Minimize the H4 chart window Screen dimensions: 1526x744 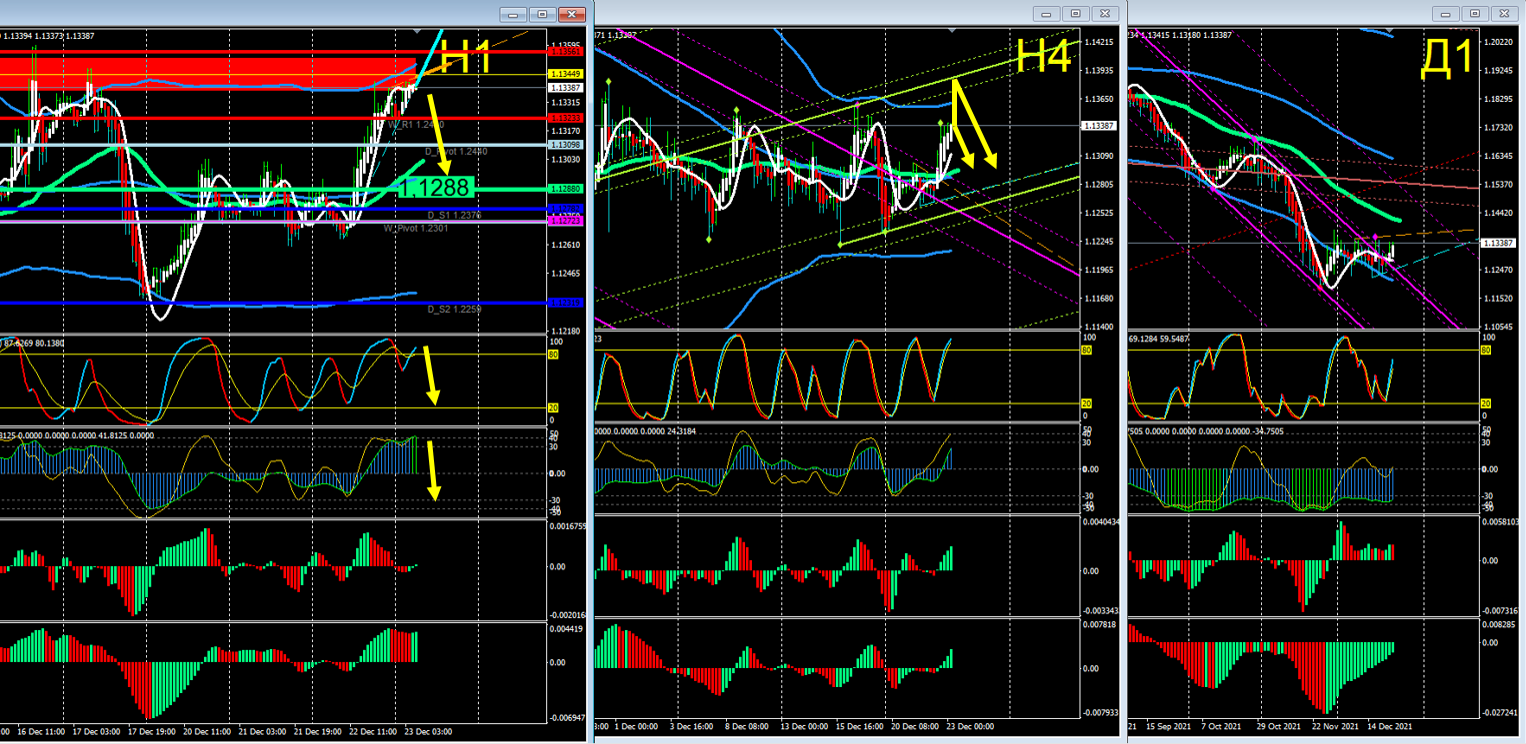(1047, 14)
